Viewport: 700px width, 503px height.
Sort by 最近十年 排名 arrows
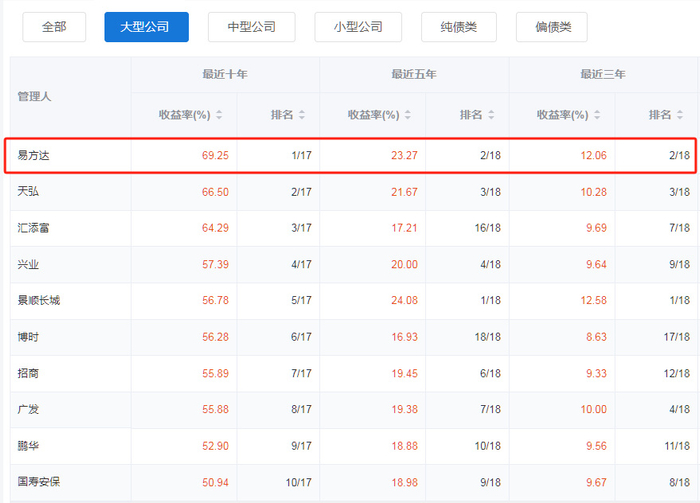pyautogui.click(x=302, y=115)
